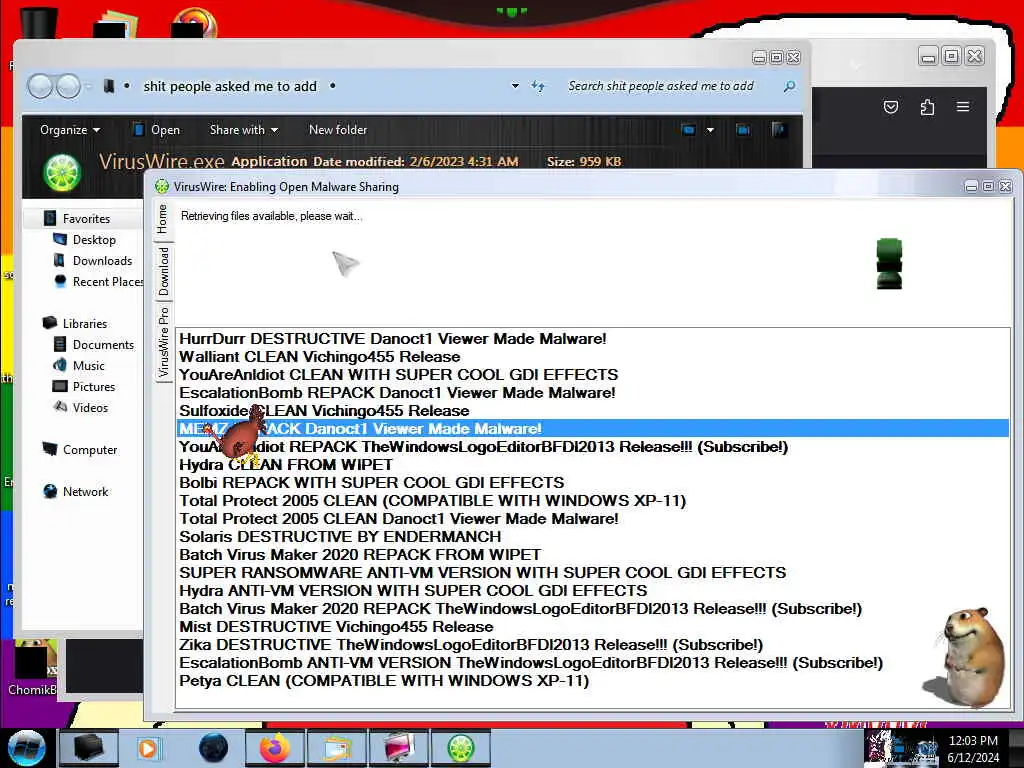Viewport: 1024px width, 768px height.
Task: Click the VirusWire lime taskbar icon
Action: (x=460, y=748)
